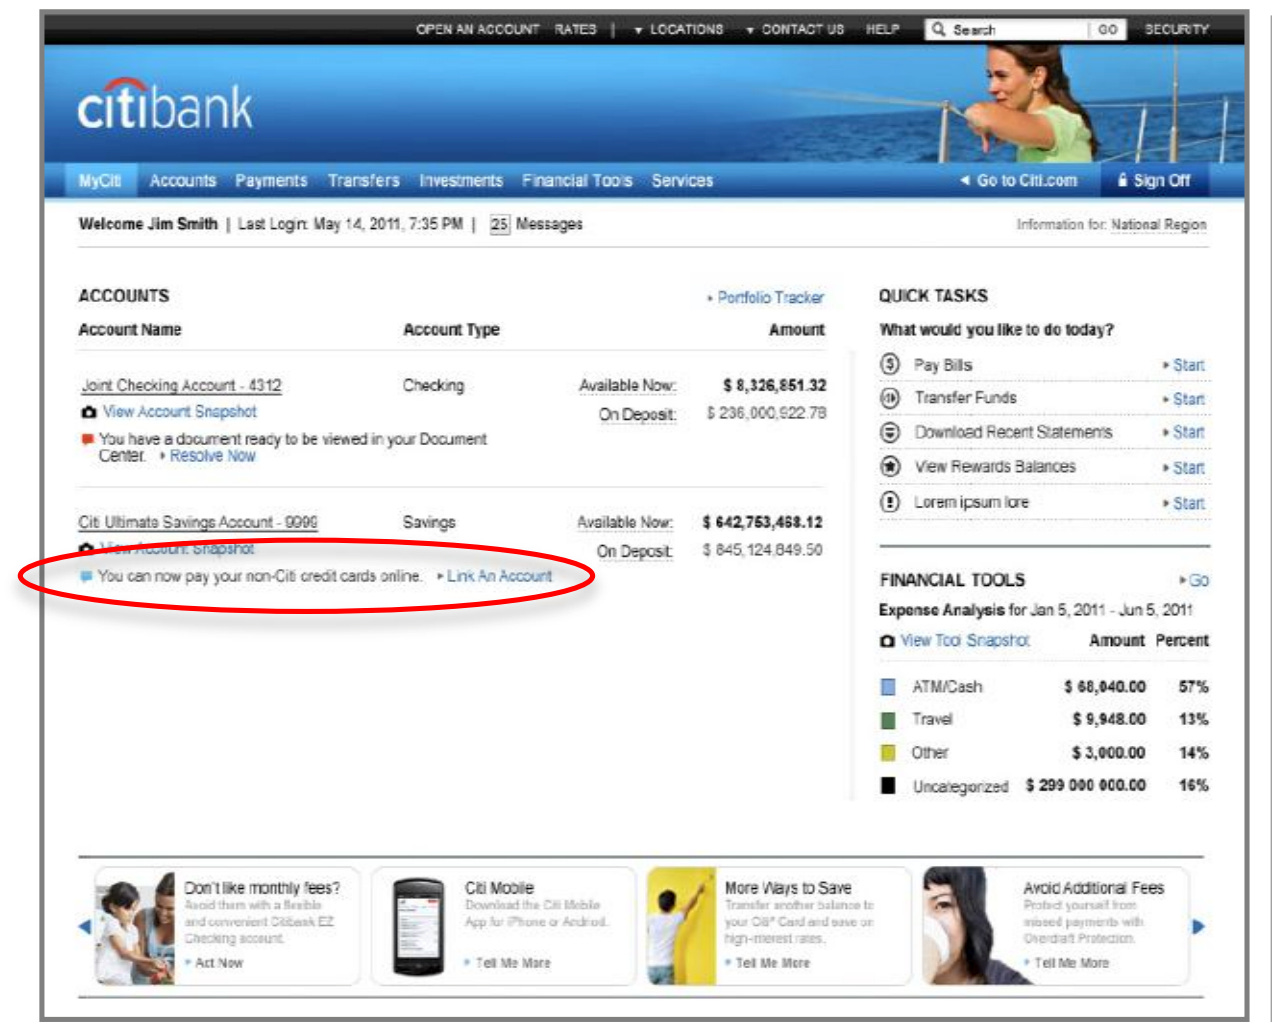
Task: Click the Citi Mobile phone thumbnail
Action: point(418,927)
